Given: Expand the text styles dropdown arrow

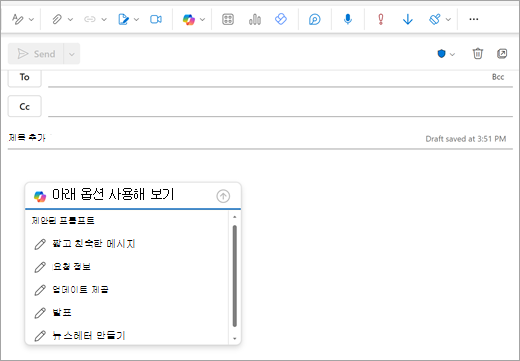Looking at the screenshot, I should 31,20.
